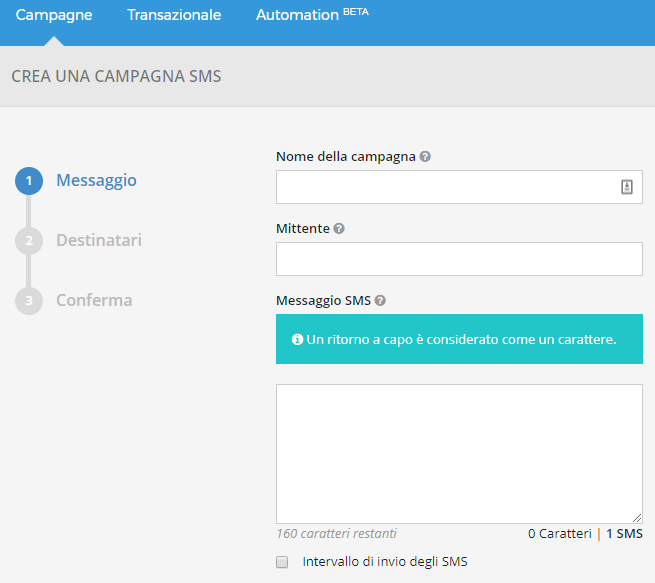The height and width of the screenshot is (583, 655).
Task: Click the step 1 circle icon
Action: pyautogui.click(x=29, y=181)
